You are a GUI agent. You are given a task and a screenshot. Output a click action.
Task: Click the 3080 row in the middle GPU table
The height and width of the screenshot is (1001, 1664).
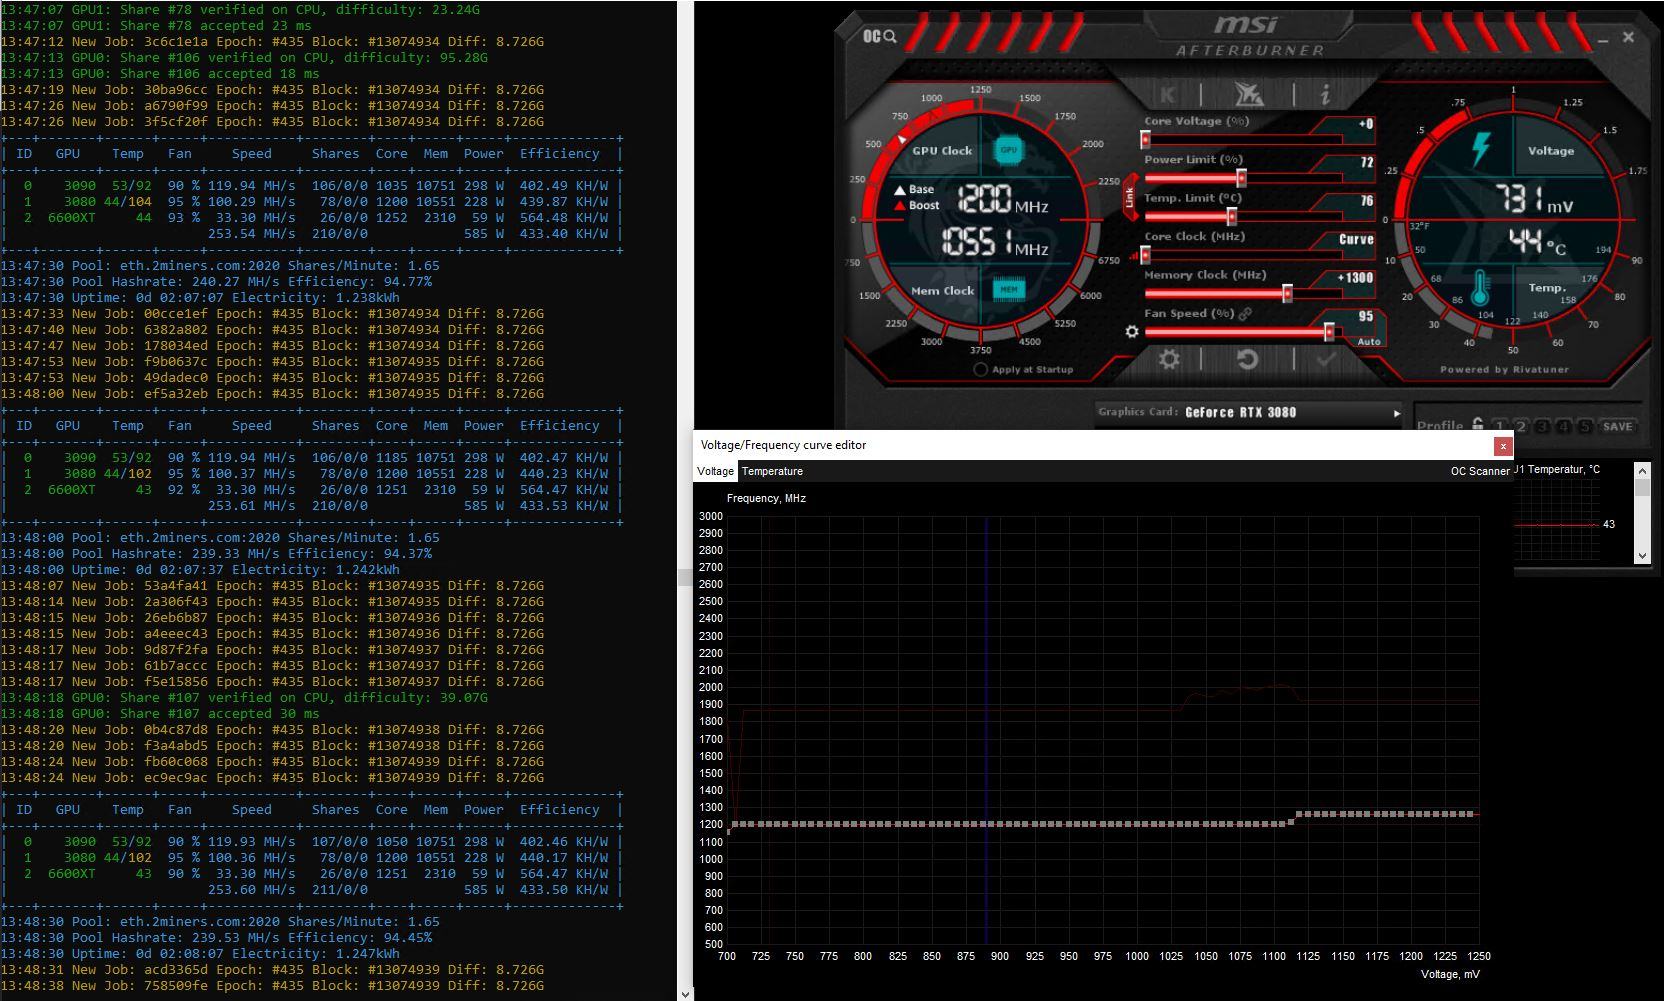[312, 473]
